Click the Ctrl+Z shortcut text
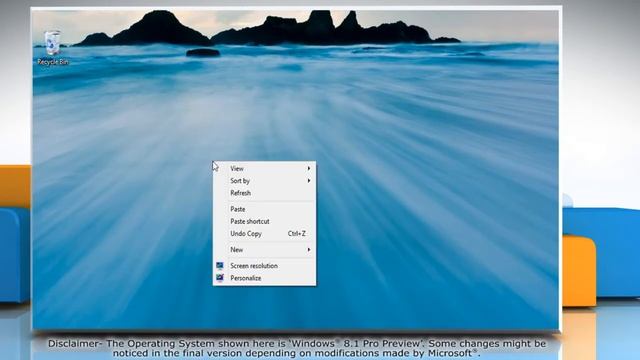This screenshot has width=640, height=360. pos(297,233)
